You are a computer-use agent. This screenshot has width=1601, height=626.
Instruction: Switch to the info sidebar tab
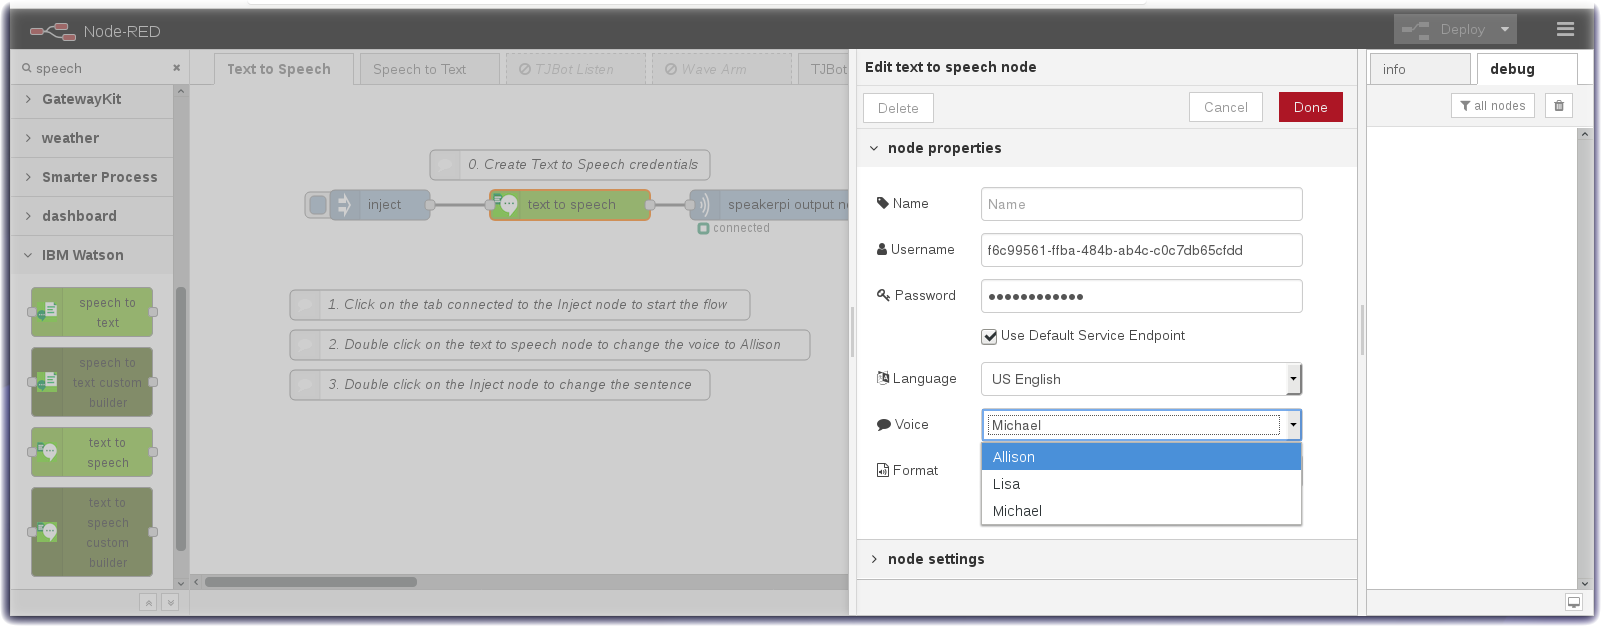point(1420,69)
